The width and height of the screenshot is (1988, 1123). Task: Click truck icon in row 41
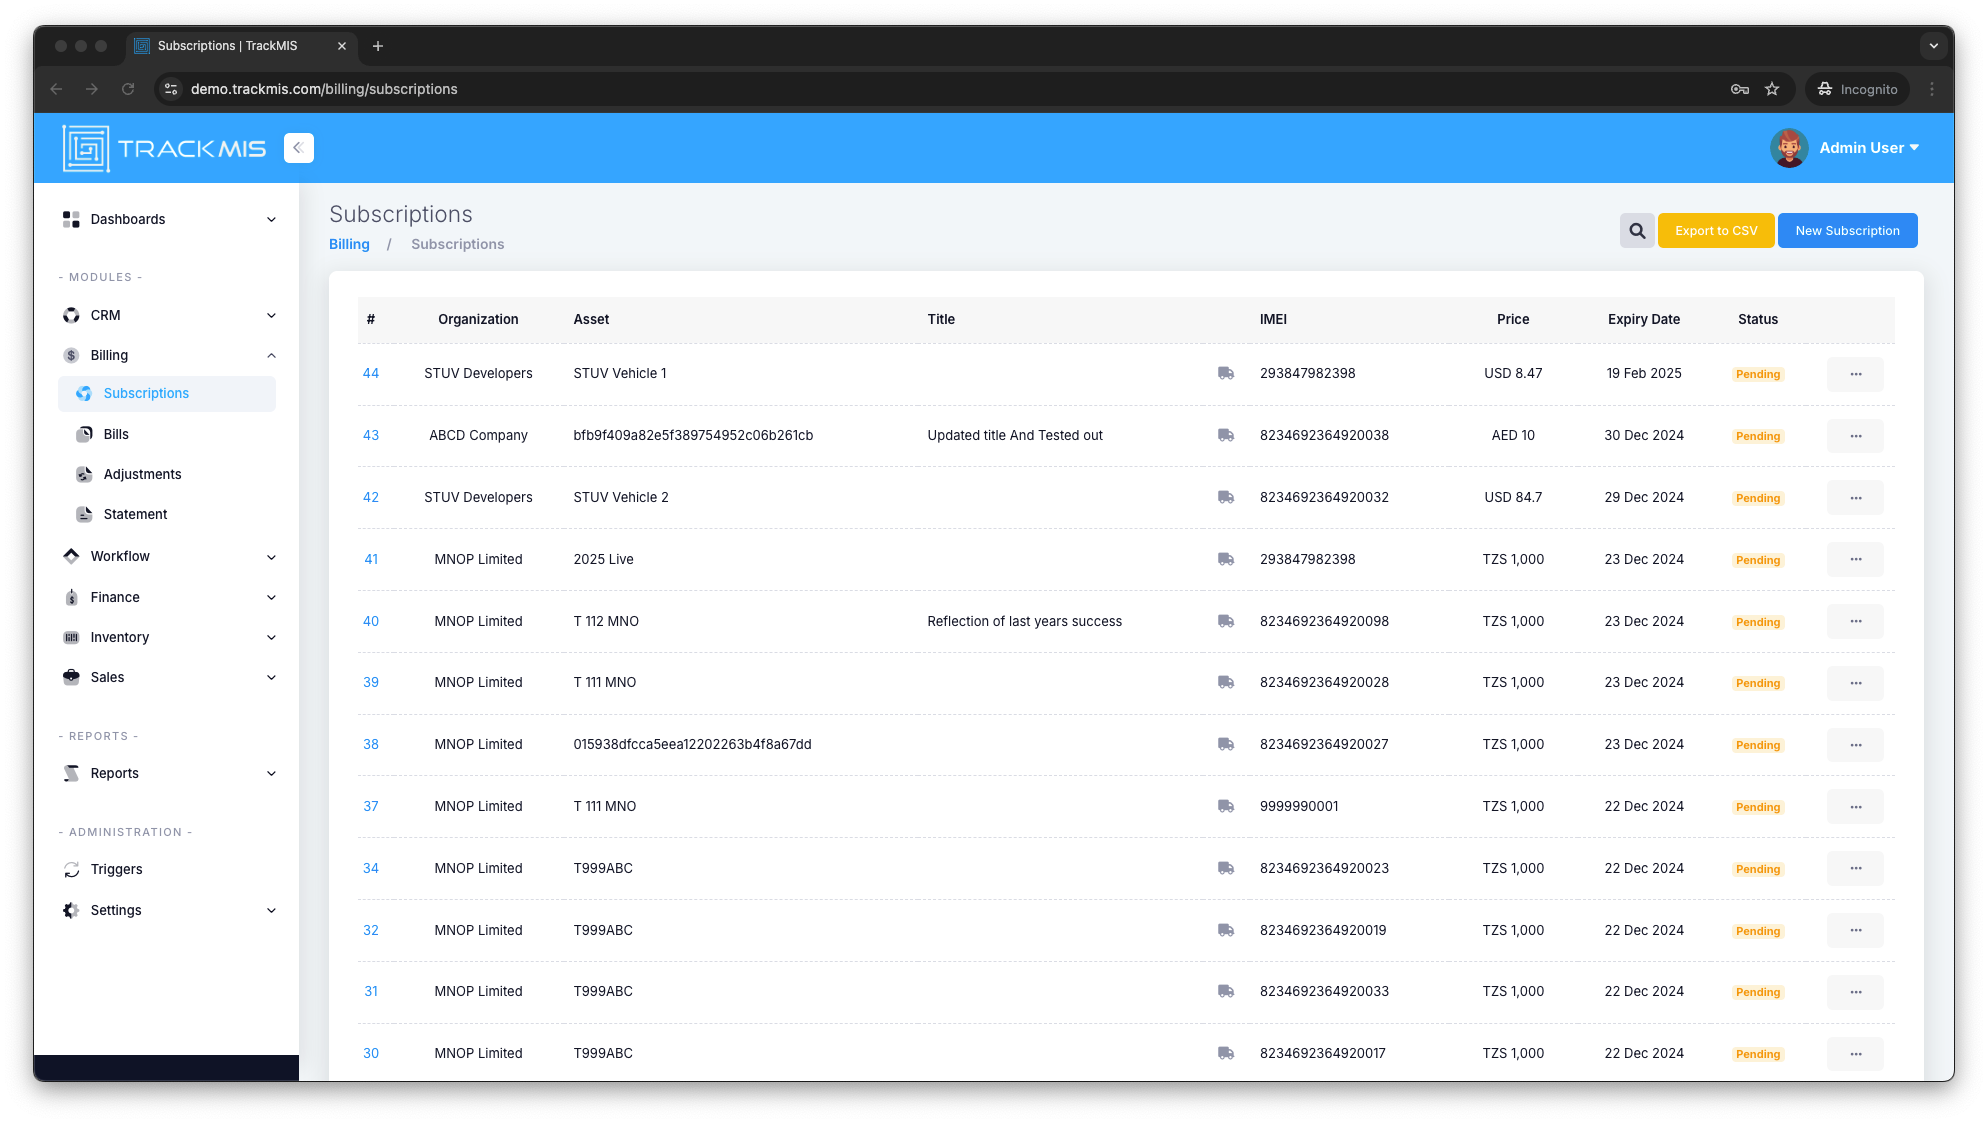click(1226, 559)
